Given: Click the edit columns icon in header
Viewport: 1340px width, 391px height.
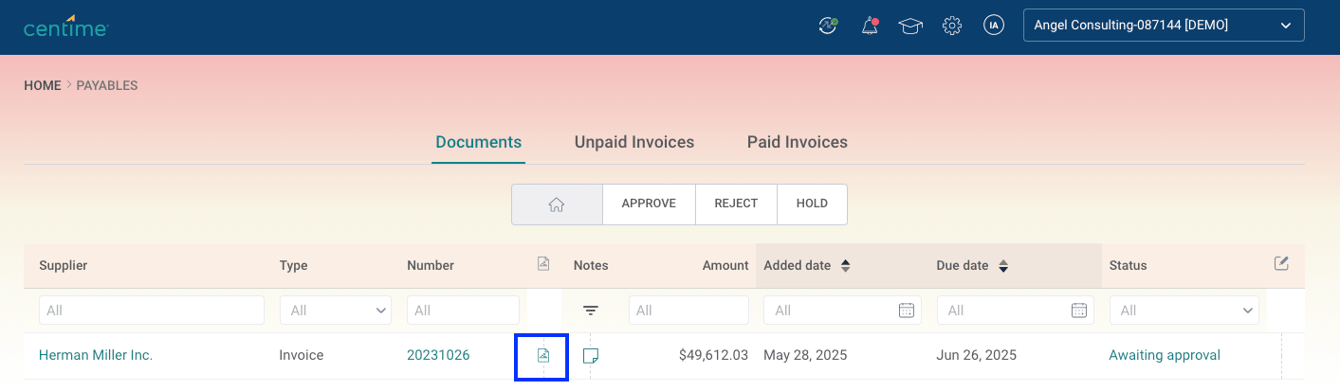Looking at the screenshot, I should [x=1281, y=264].
